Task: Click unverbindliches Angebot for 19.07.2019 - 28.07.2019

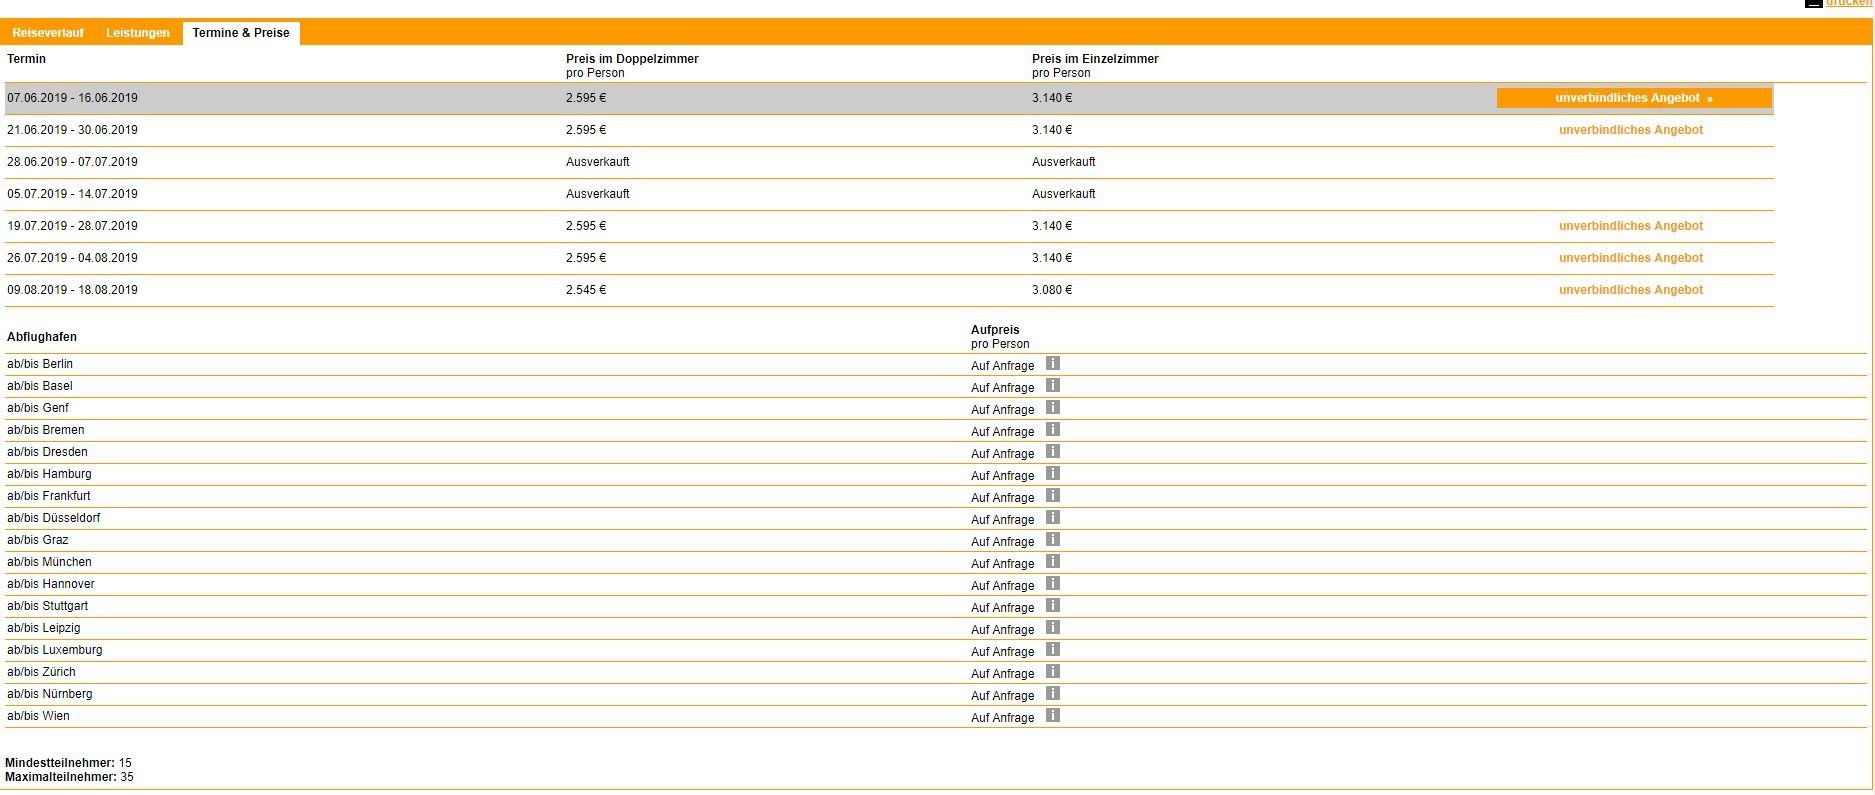Action: [x=1631, y=226]
